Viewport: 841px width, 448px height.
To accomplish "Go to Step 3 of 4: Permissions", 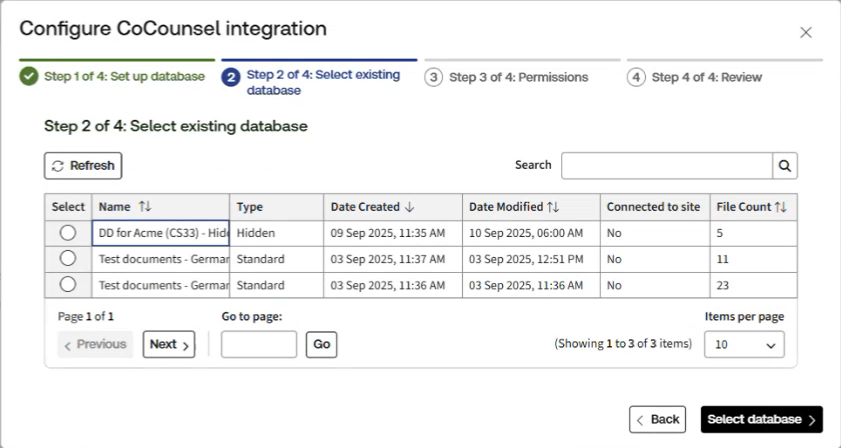I will coord(518,77).
